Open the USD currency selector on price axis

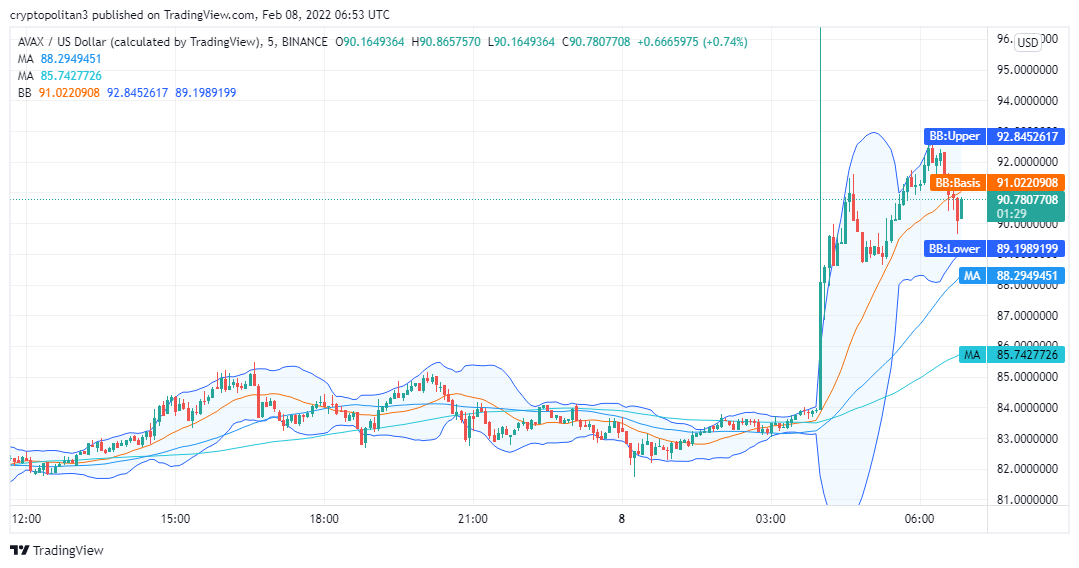pyautogui.click(x=1027, y=42)
